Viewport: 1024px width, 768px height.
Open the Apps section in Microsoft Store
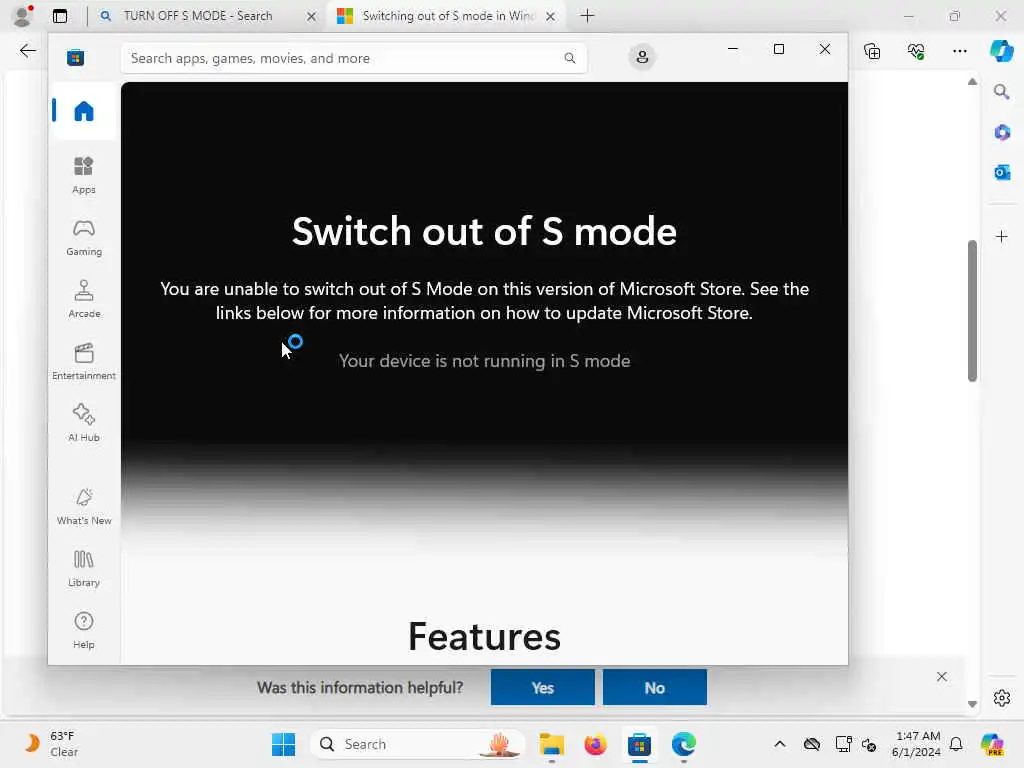[84, 176]
